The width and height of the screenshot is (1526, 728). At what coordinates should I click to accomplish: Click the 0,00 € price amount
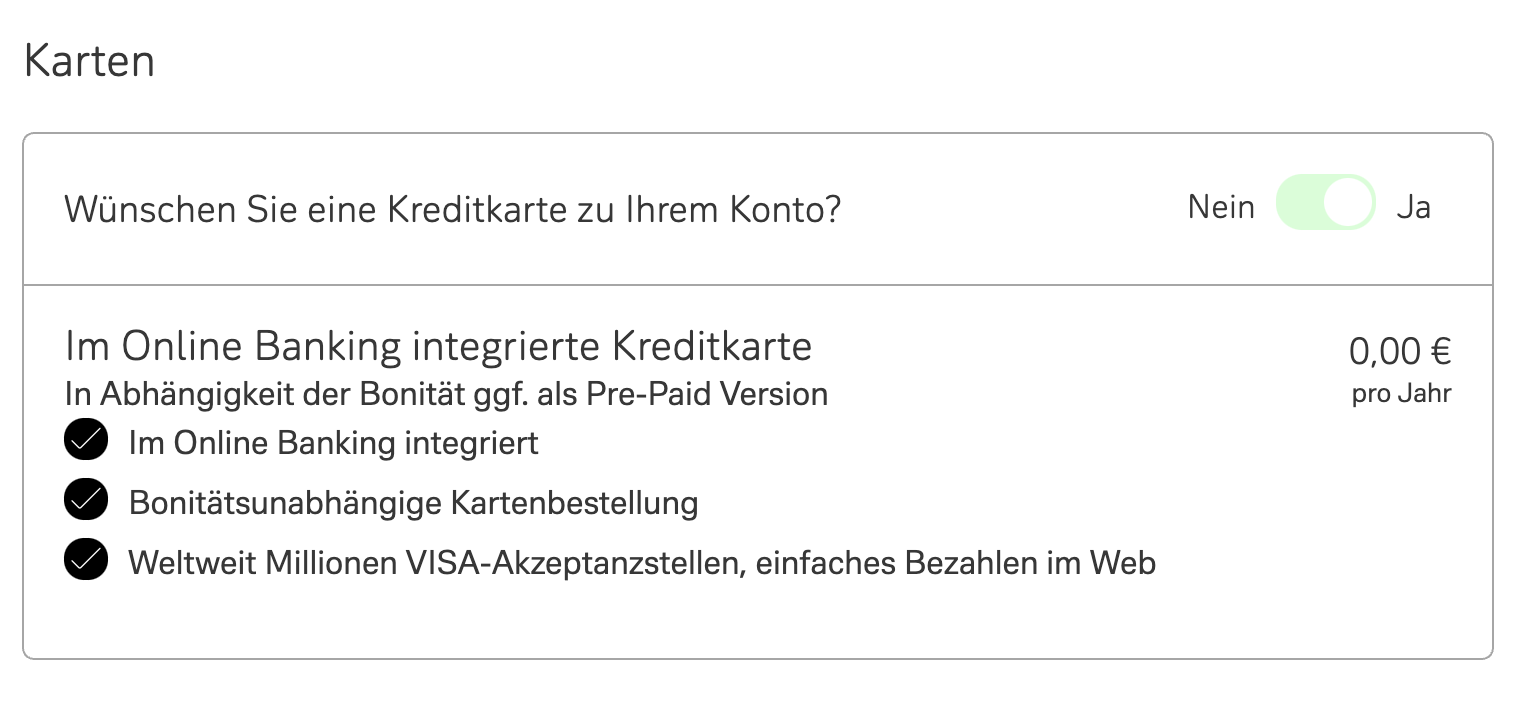click(1400, 351)
